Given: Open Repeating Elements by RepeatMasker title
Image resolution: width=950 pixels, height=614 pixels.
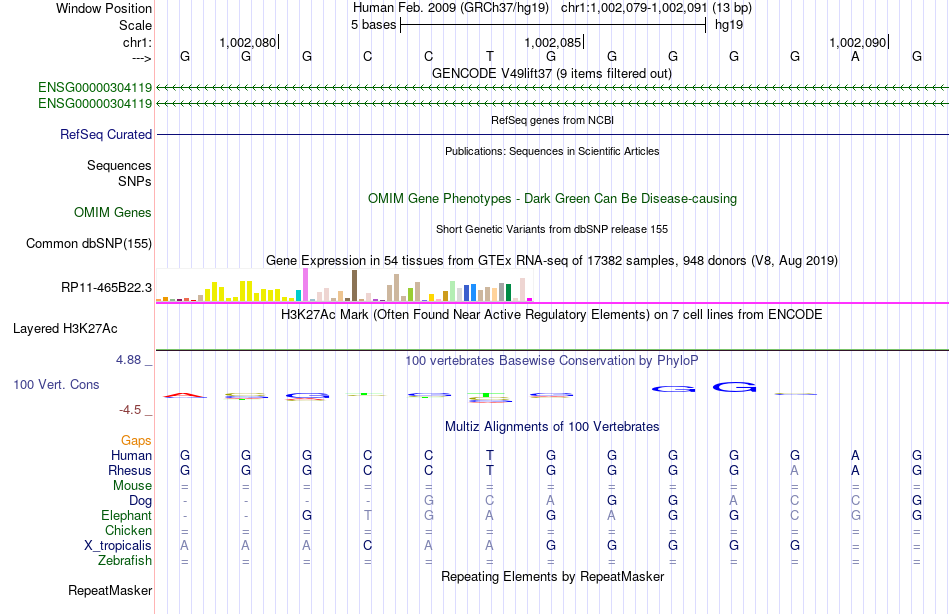Looking at the screenshot, I should click(552, 576).
